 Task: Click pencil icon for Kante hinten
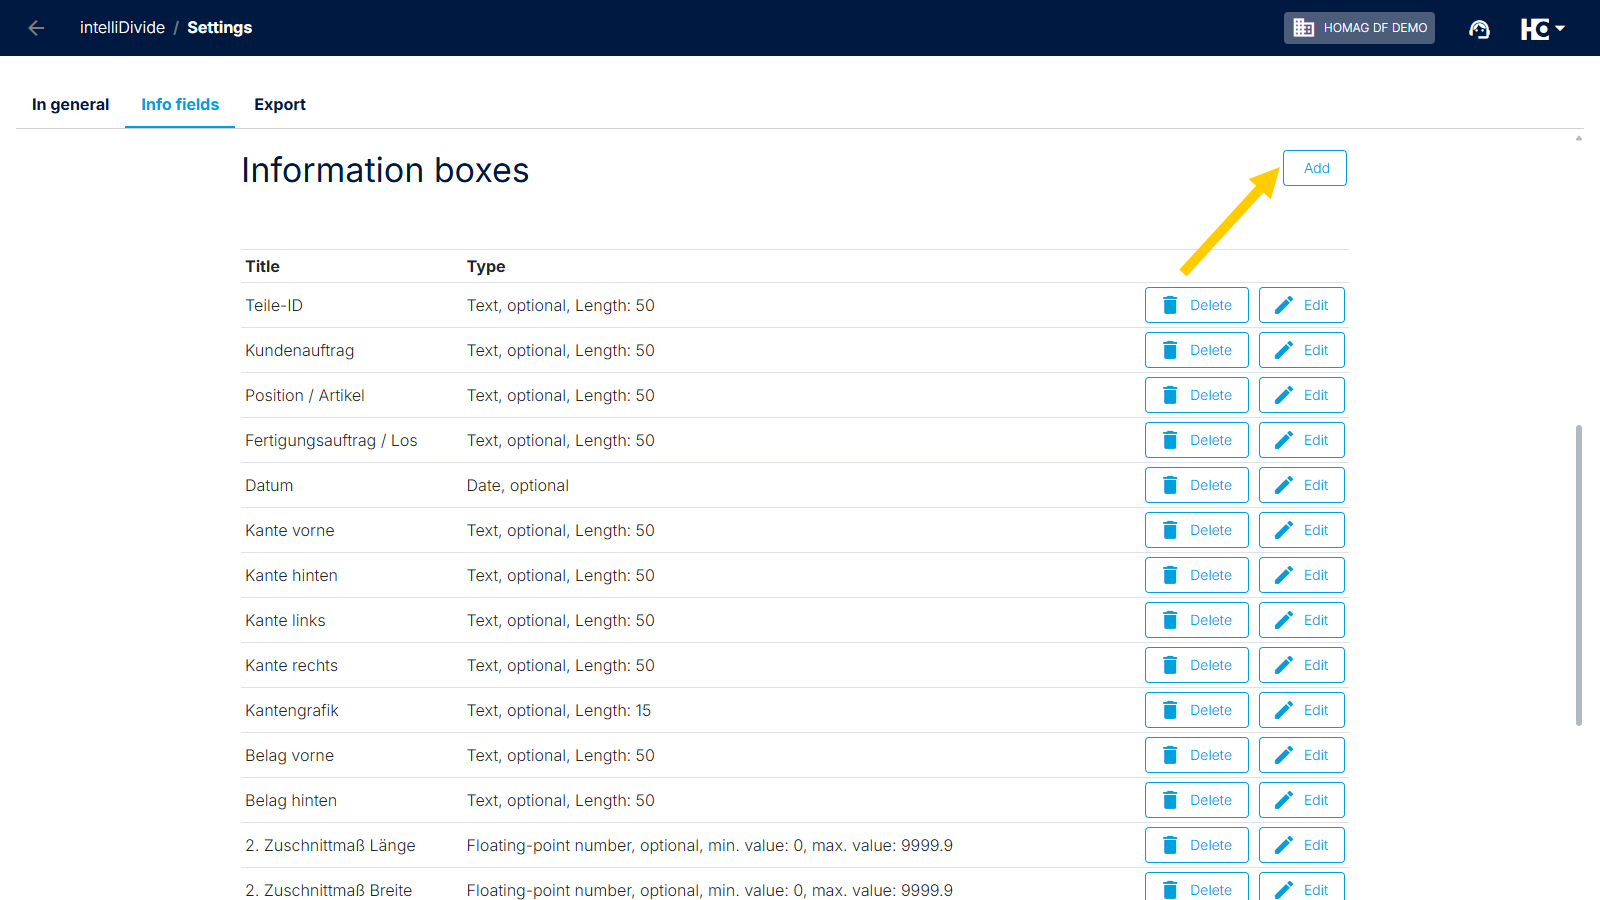1284,575
